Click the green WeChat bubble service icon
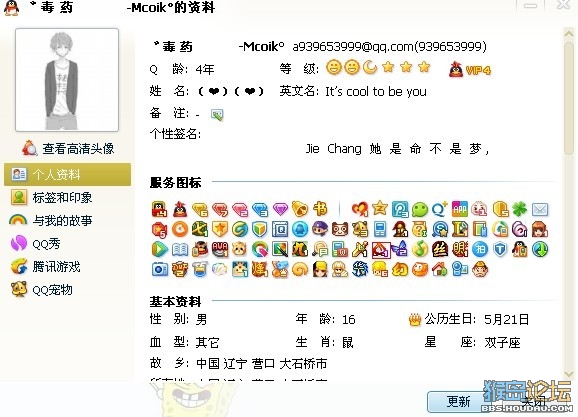578x417 pixels. coord(419,209)
